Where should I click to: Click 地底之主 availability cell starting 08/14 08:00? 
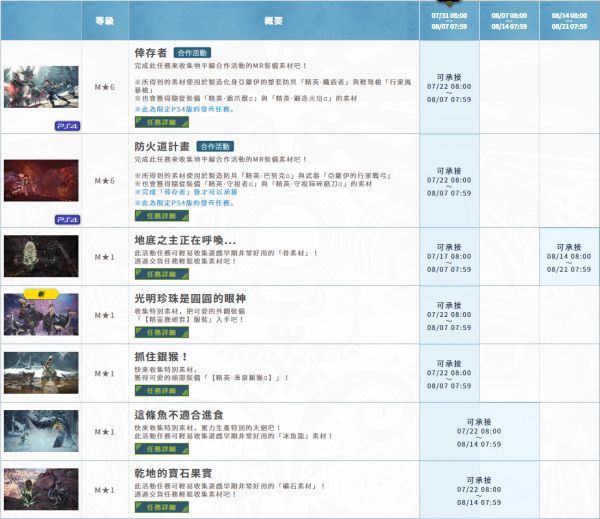(569, 258)
